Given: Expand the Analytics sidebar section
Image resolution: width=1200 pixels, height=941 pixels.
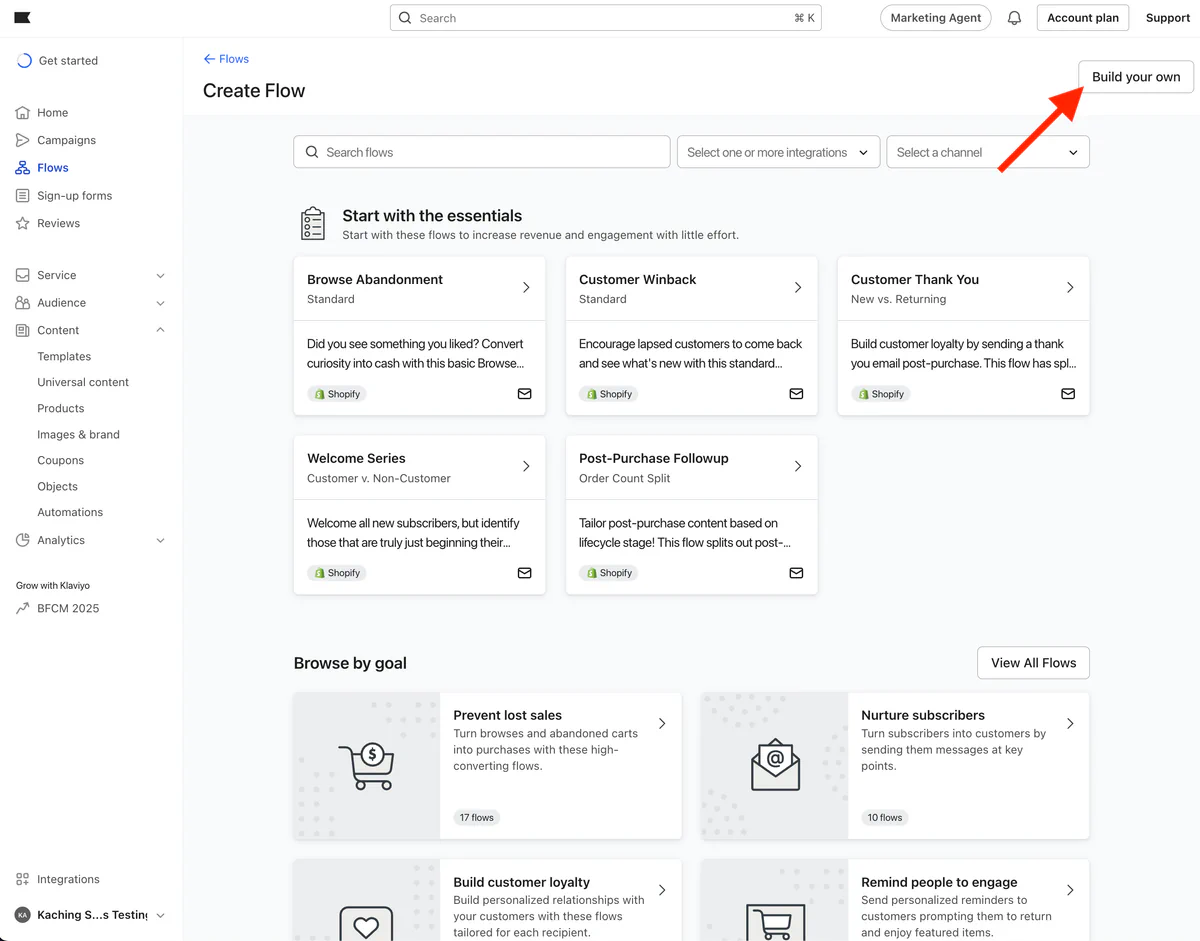Looking at the screenshot, I should pos(161,540).
